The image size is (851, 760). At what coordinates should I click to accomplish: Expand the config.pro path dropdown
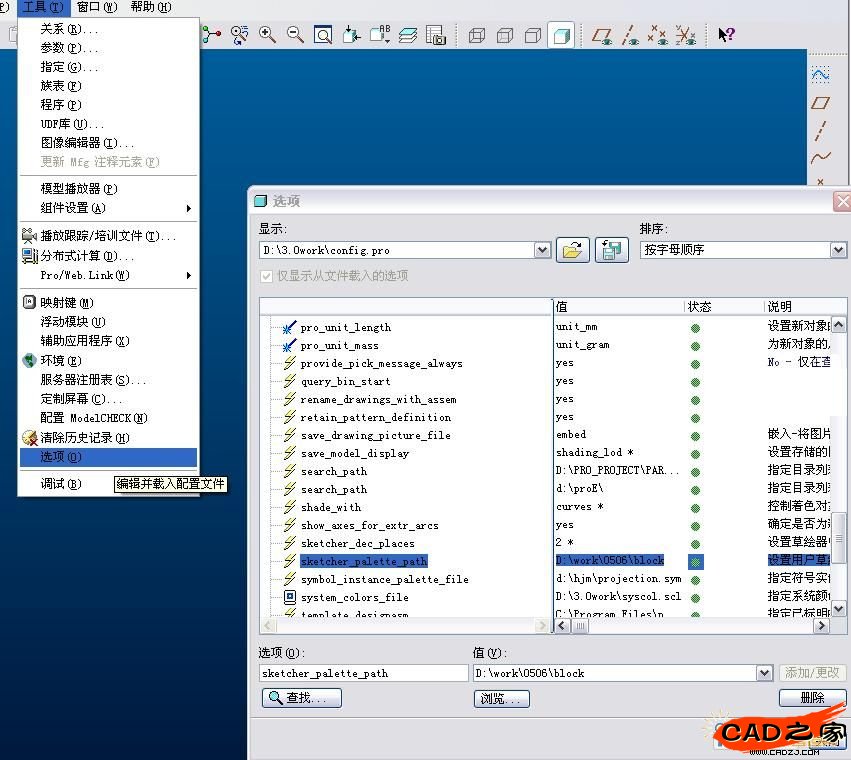tap(542, 250)
